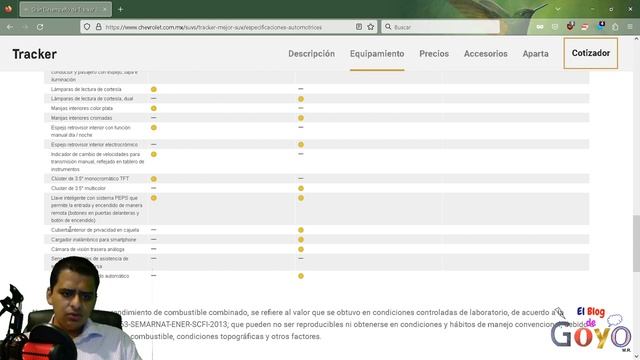Select row 'Lámparas de lectura de cortesía, dual'
Screen dimensions: 640x360
pos(316,99)
